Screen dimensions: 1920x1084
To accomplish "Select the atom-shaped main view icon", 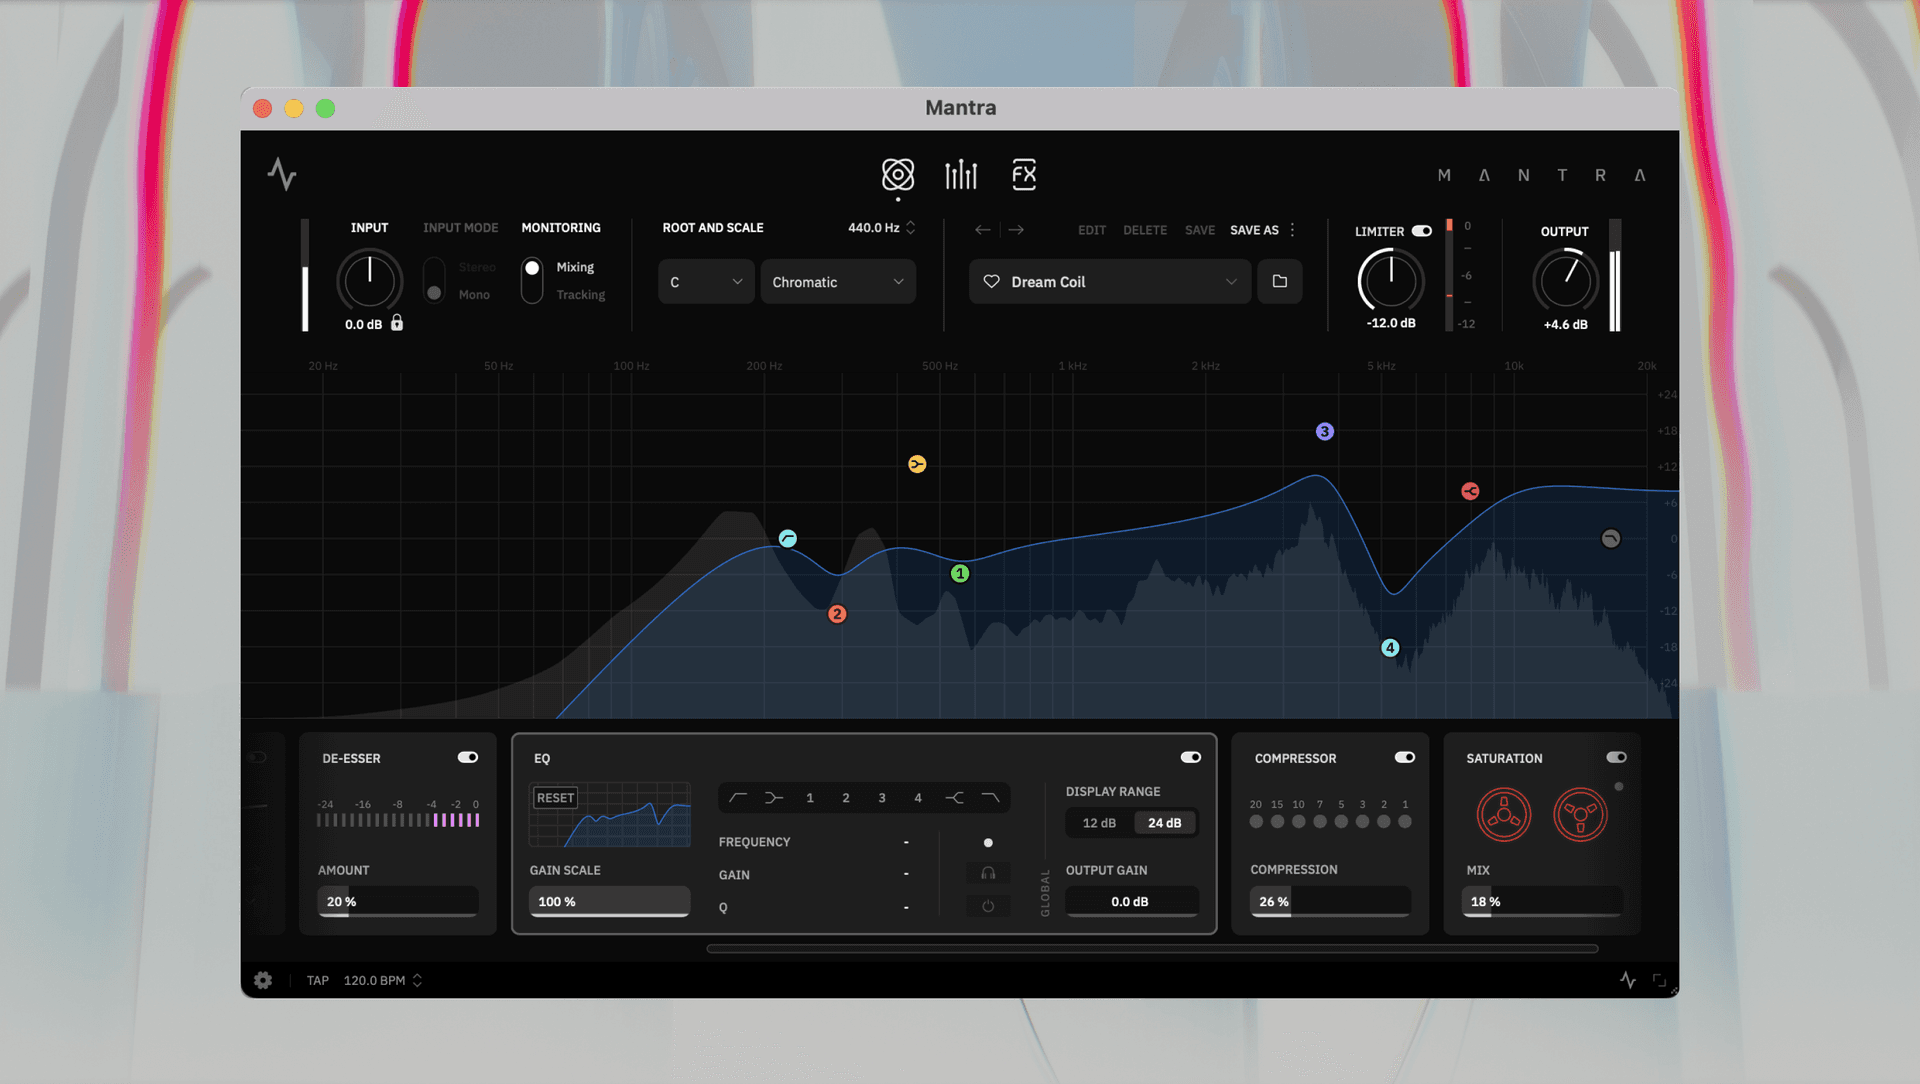I will tap(897, 174).
